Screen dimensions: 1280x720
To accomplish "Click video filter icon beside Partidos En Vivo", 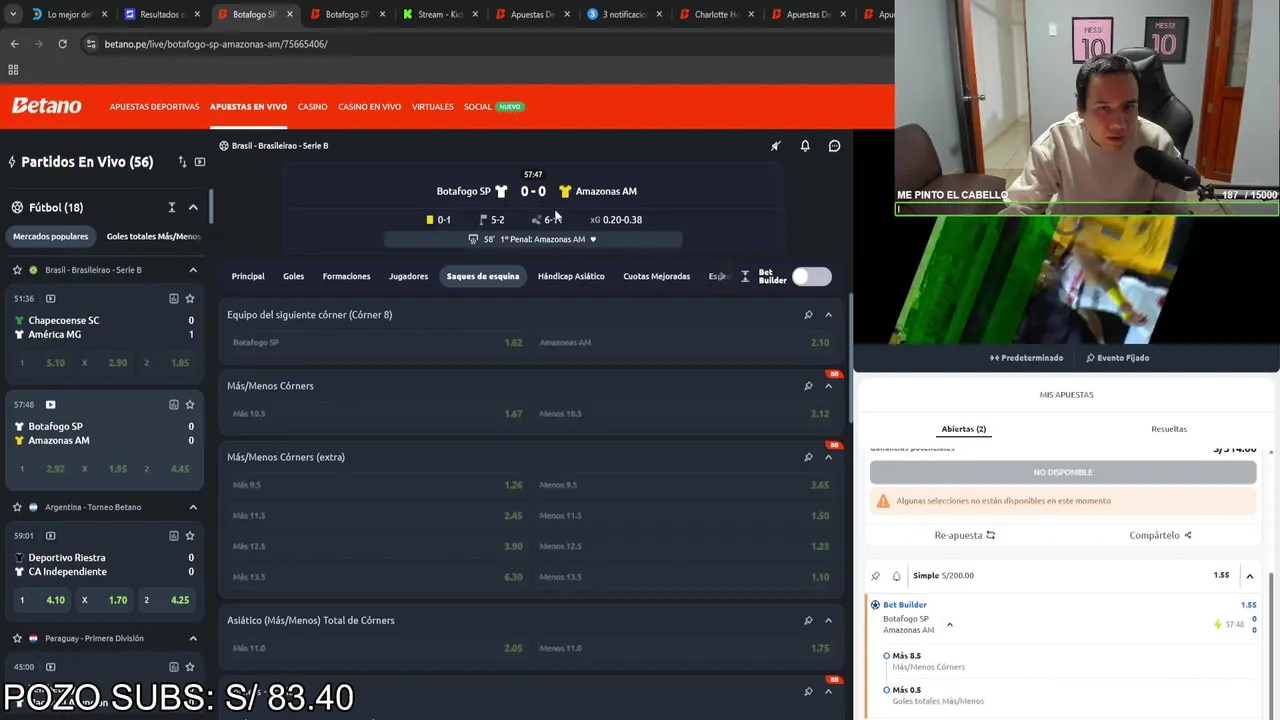I will 200,162.
